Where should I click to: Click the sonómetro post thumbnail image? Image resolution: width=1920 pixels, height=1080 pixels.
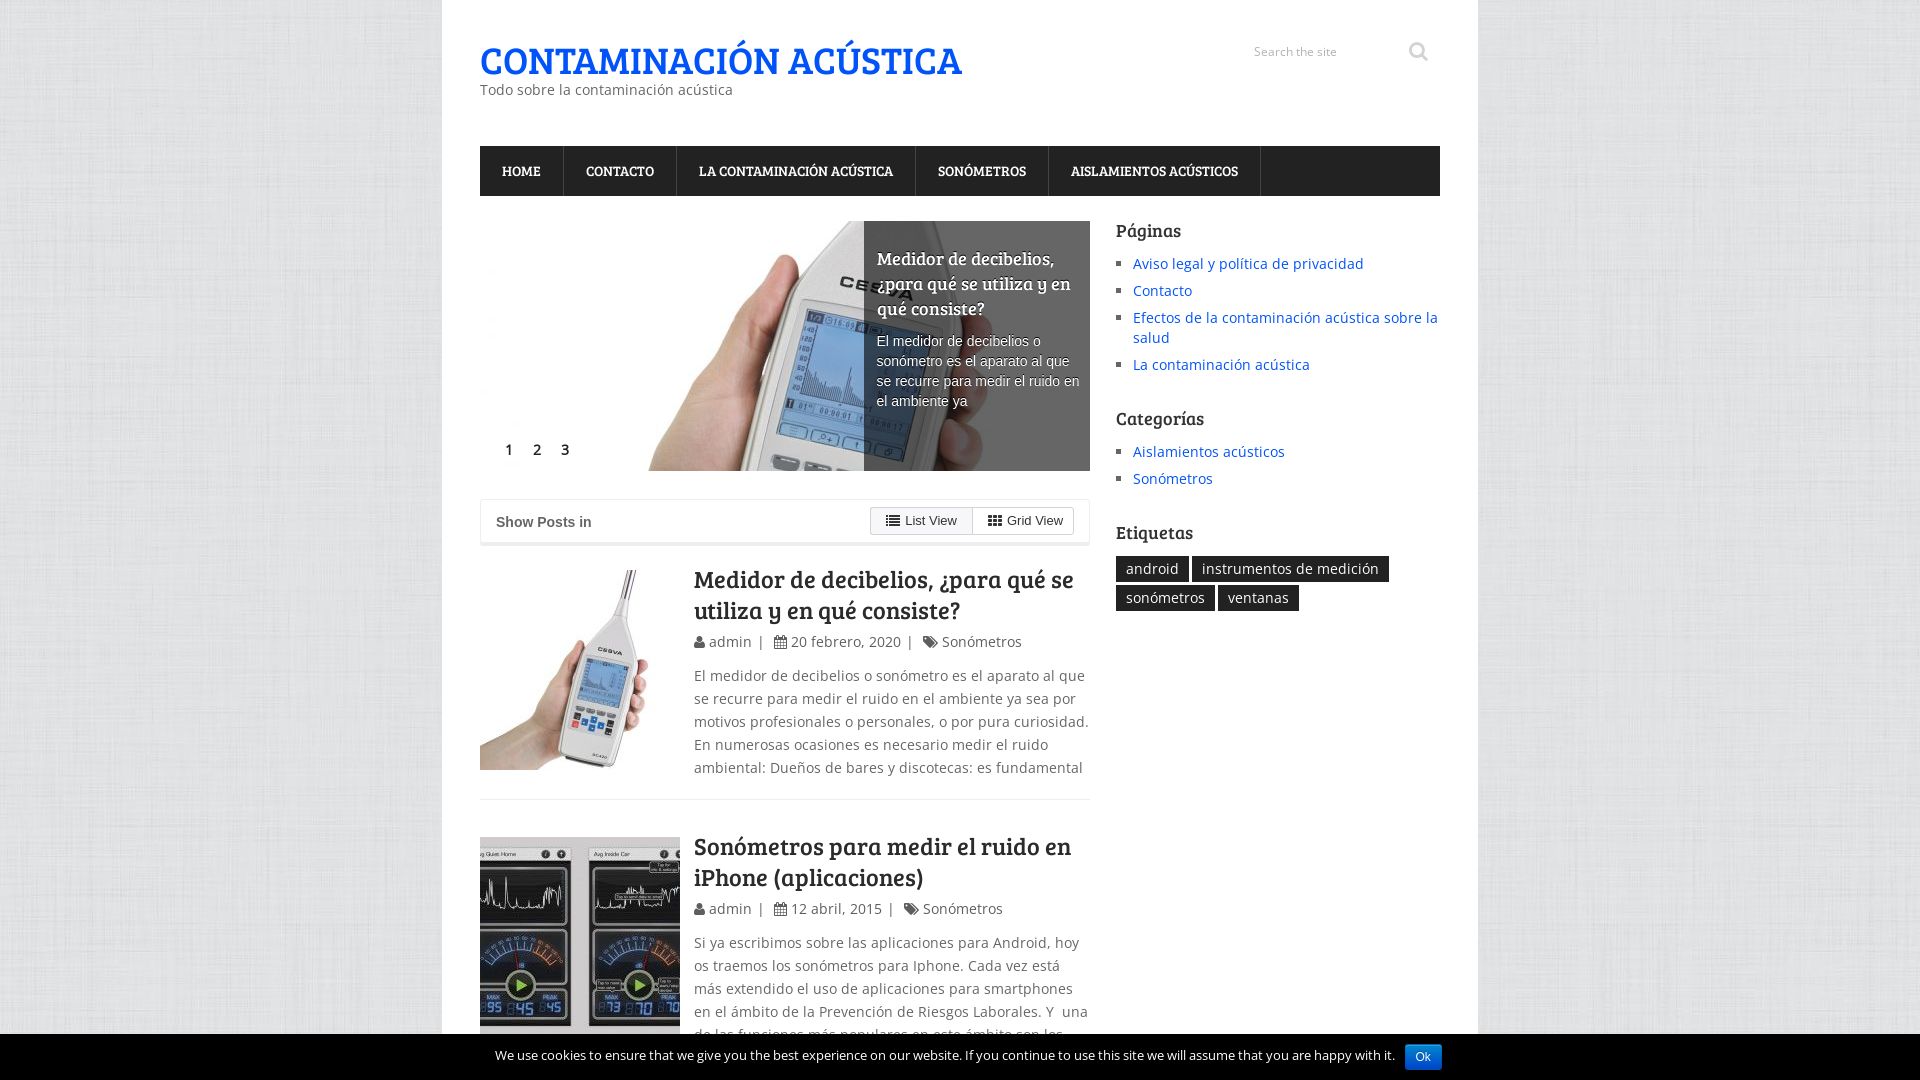578,669
